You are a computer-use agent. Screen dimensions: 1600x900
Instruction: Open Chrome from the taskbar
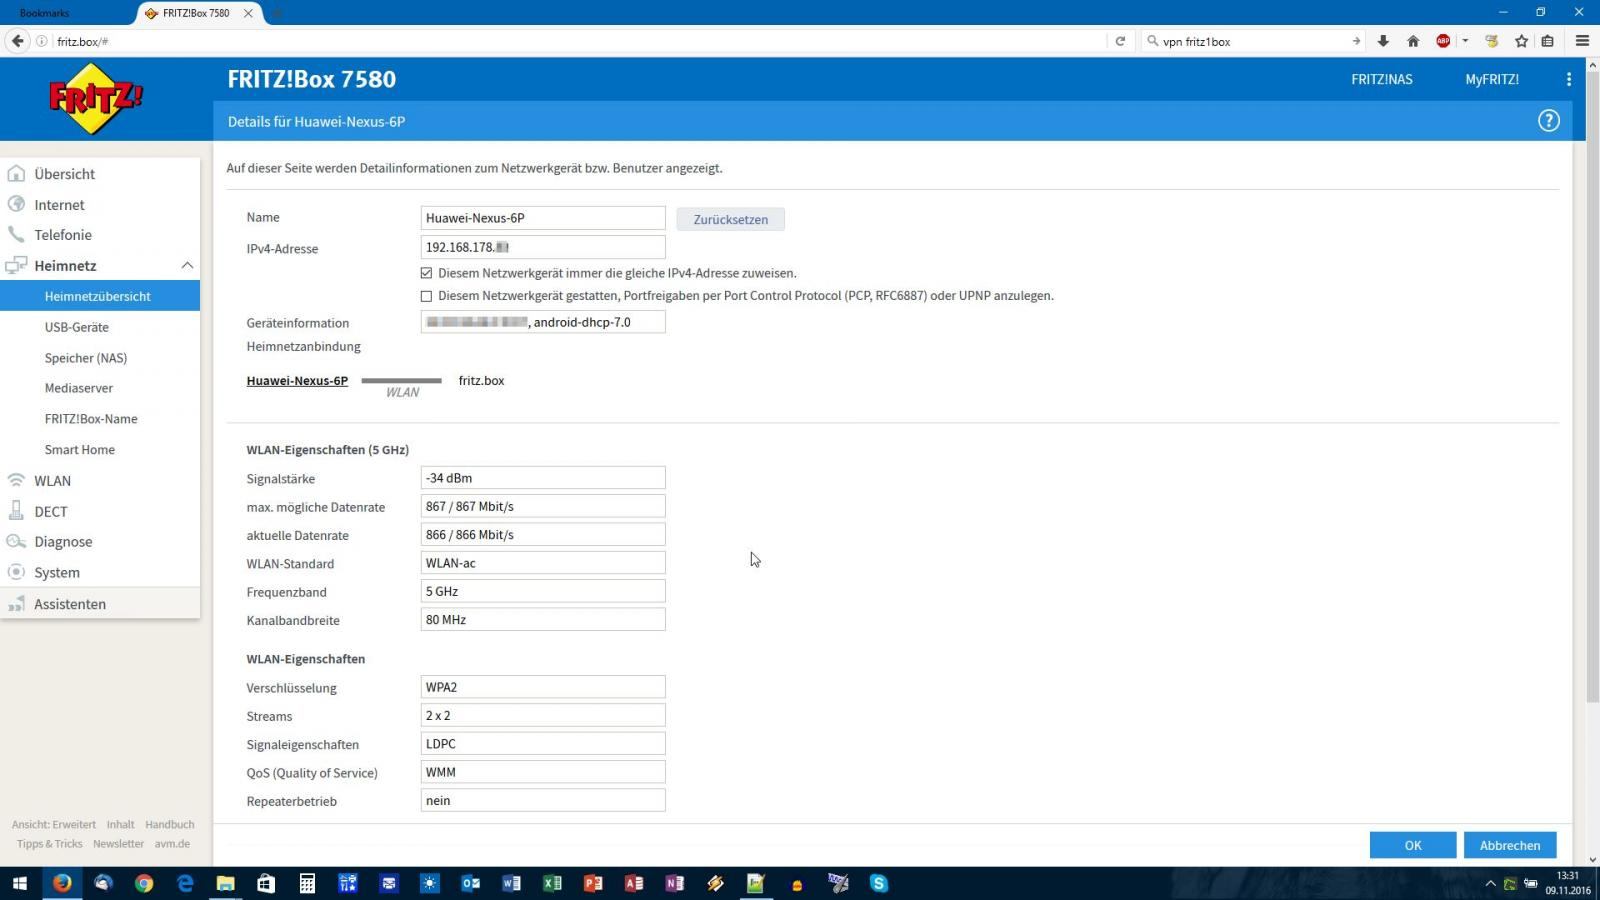coord(144,883)
